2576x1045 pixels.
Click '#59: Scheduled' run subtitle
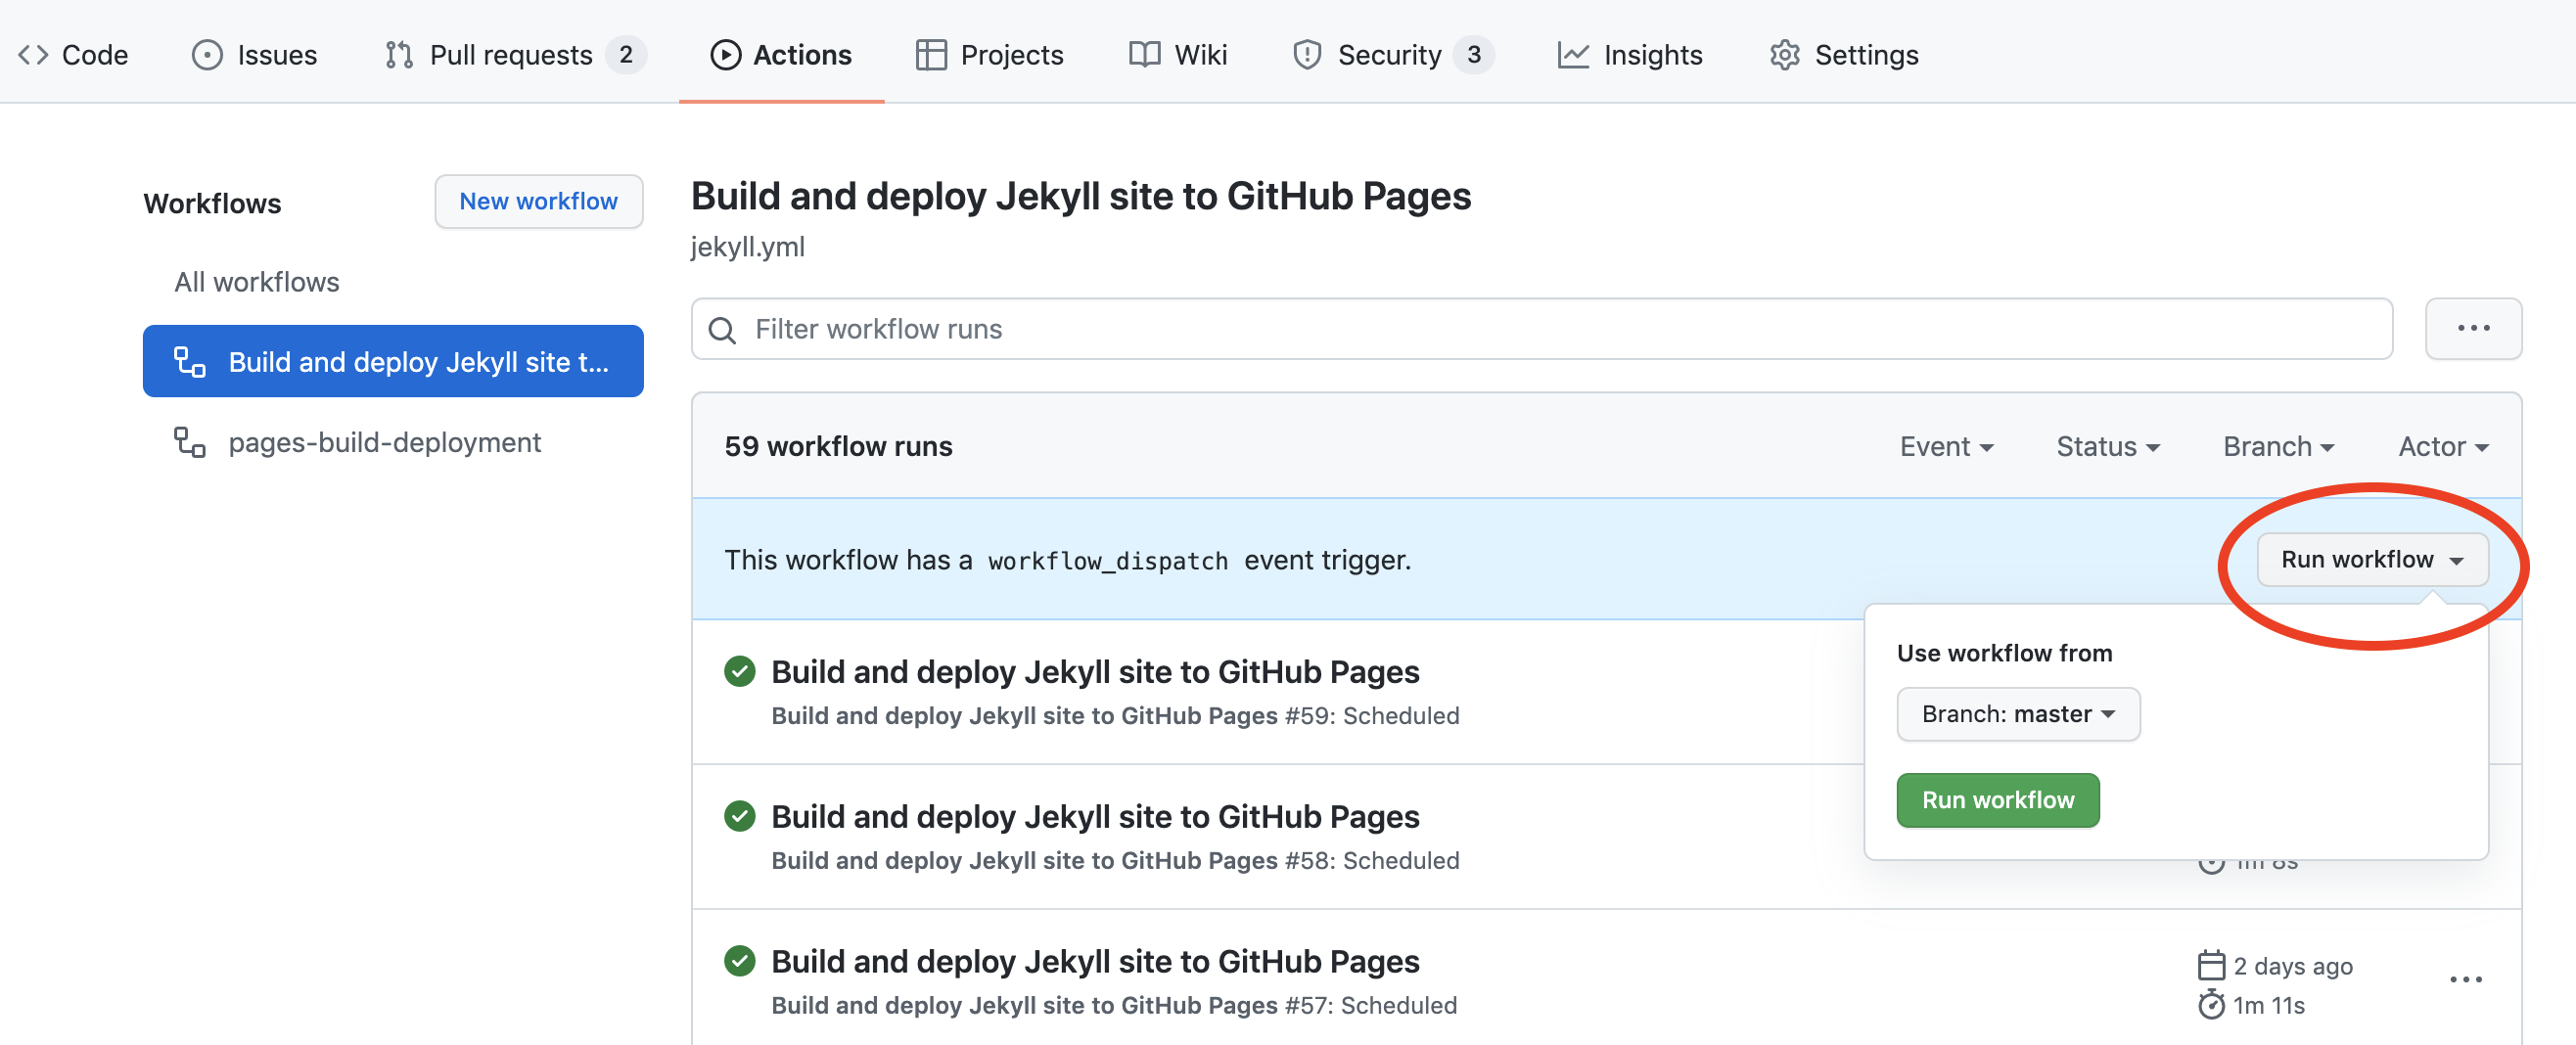[x=1372, y=716]
